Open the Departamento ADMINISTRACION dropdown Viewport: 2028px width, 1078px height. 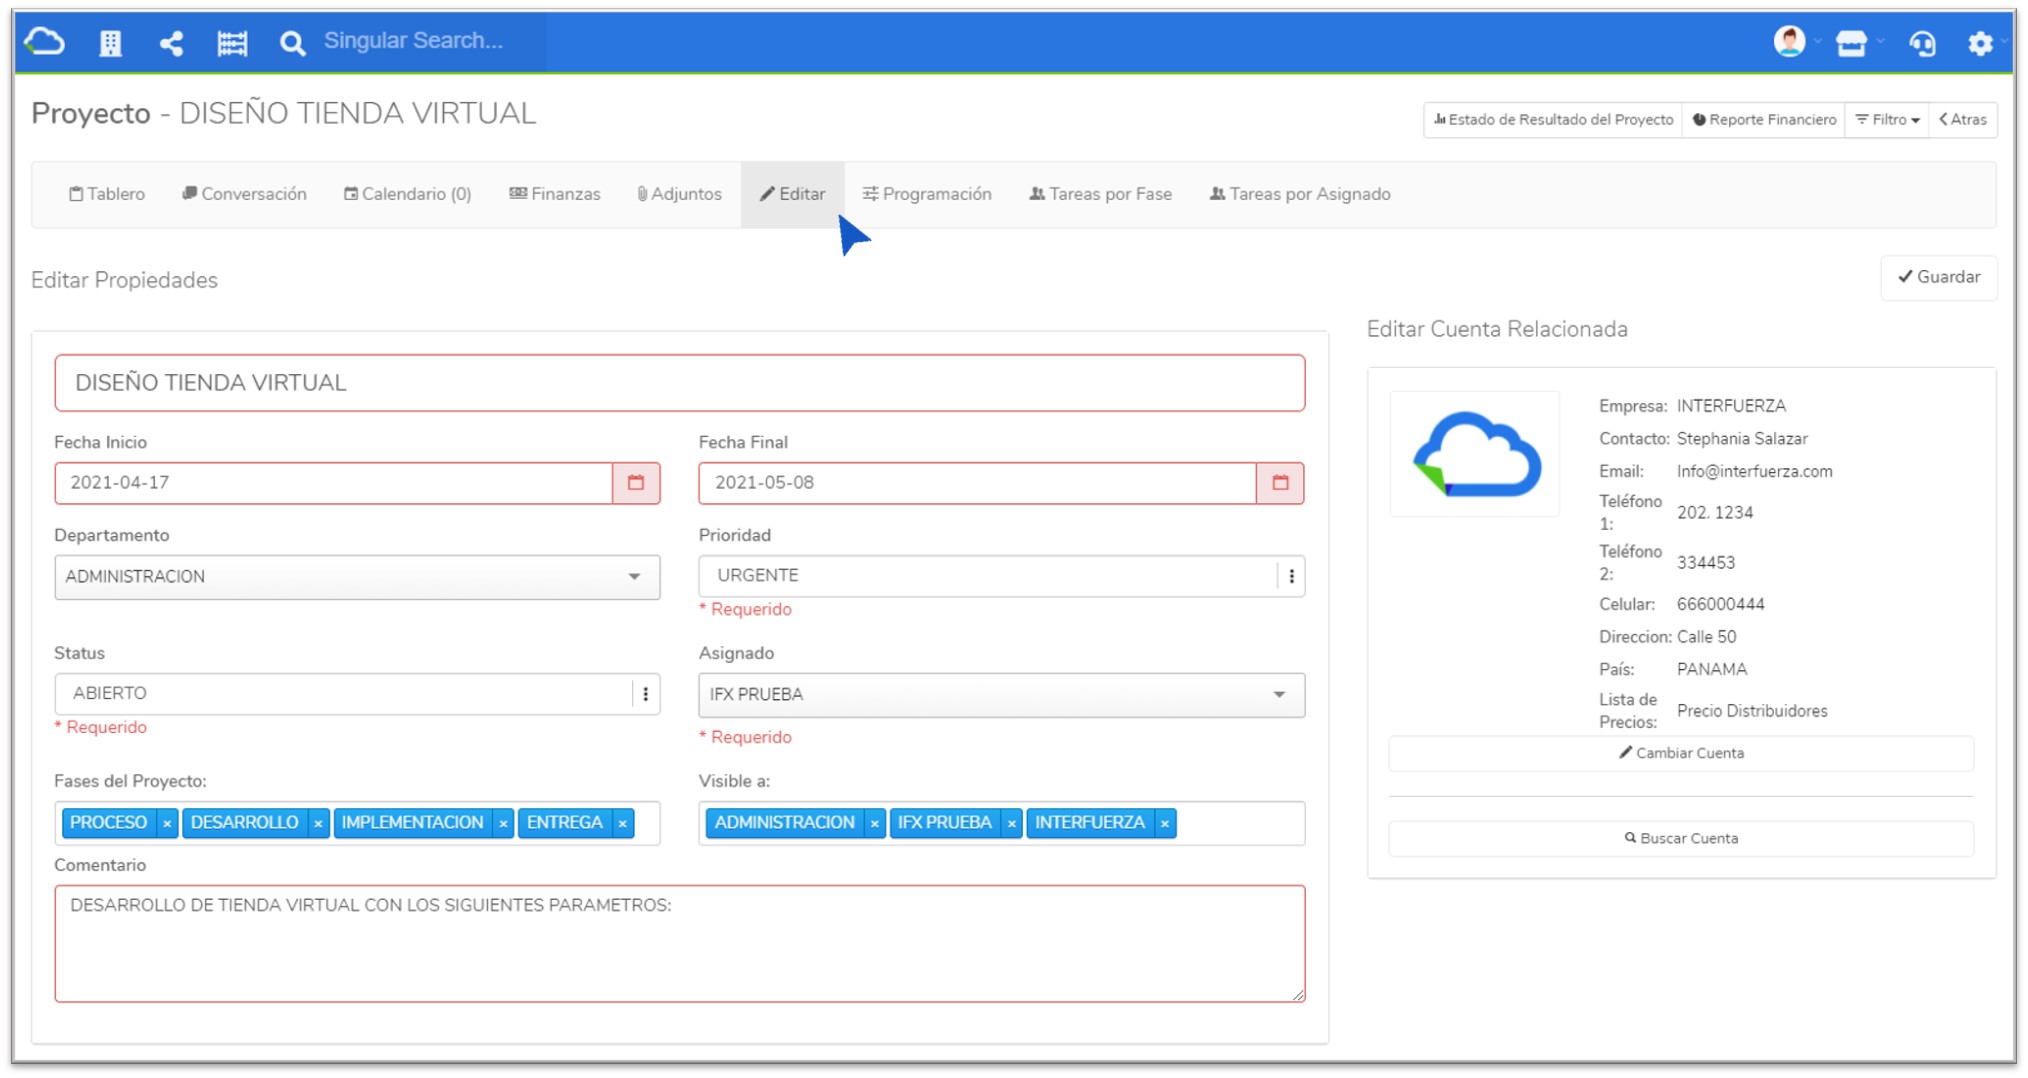[x=357, y=577]
